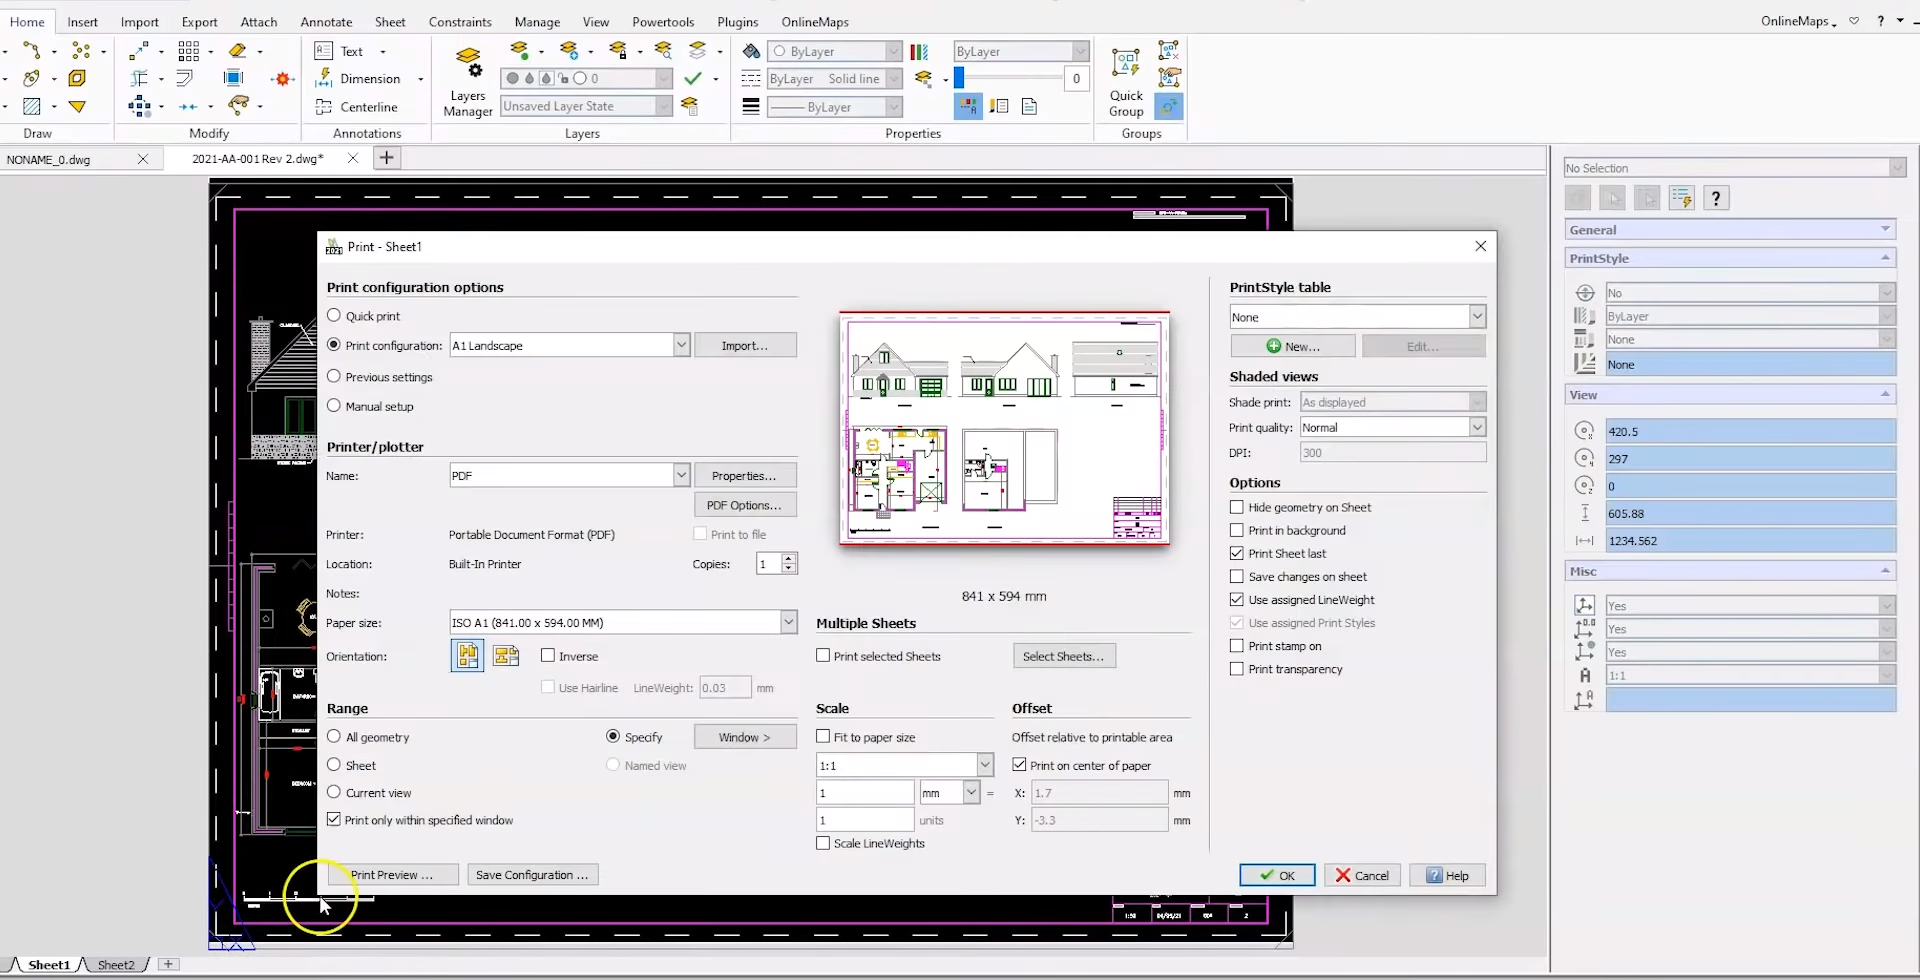Choose landscape orientation in print dialog
Viewport: 1920px width, 980px height.
click(506, 655)
